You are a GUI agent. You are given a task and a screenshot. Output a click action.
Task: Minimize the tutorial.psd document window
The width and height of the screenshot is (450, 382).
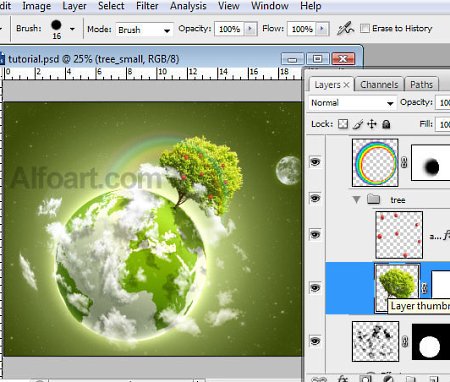[x=292, y=59]
